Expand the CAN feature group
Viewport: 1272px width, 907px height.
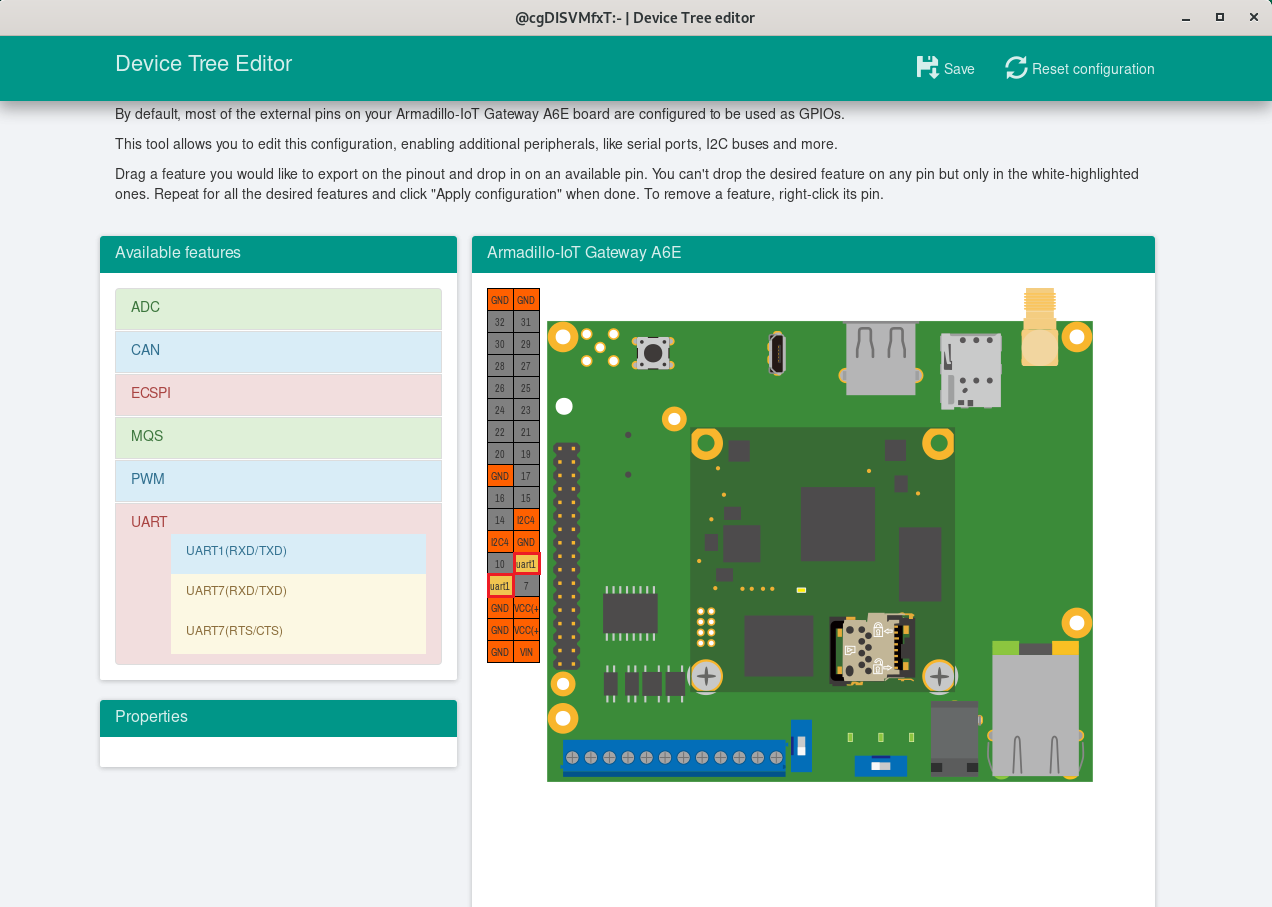pyautogui.click(x=278, y=351)
